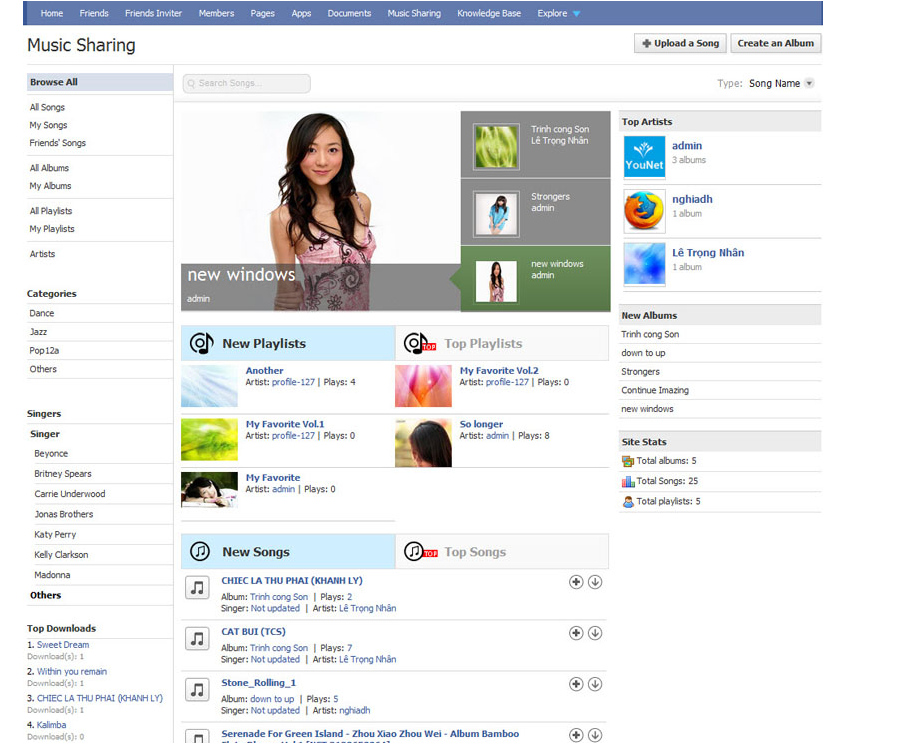This screenshot has height=743, width=899.
Task: Open the Explore dropdown in the navigation bar
Action: [552, 13]
